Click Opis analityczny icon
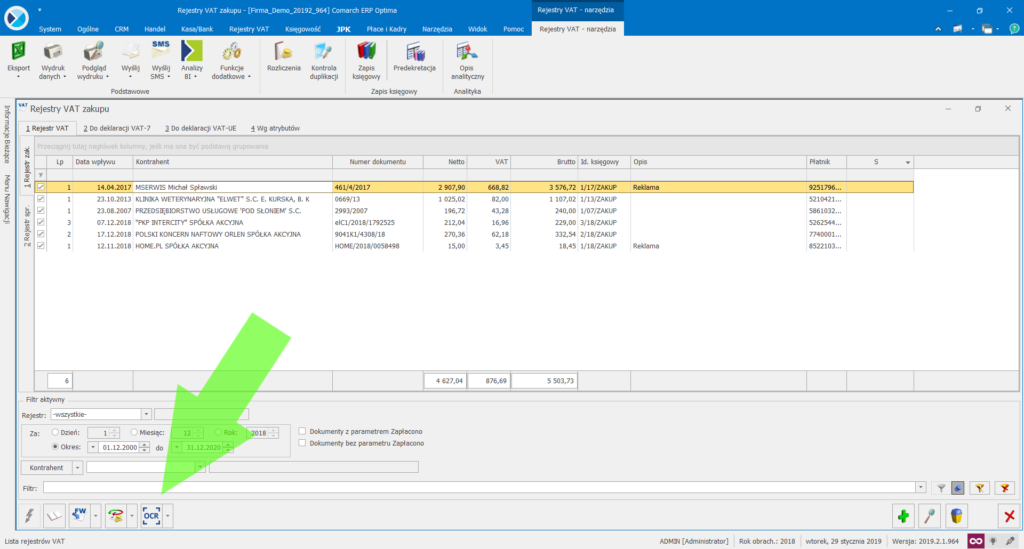 point(465,53)
